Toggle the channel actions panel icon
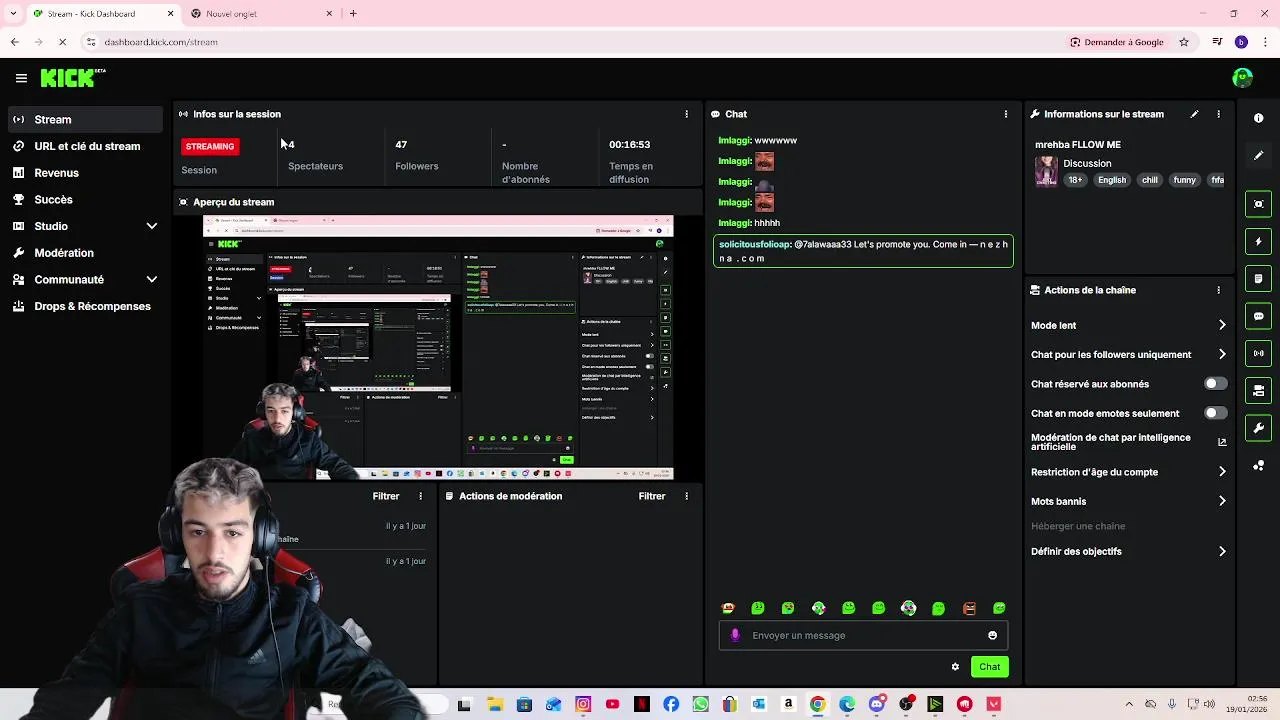The image size is (1280, 720). (x=1258, y=391)
